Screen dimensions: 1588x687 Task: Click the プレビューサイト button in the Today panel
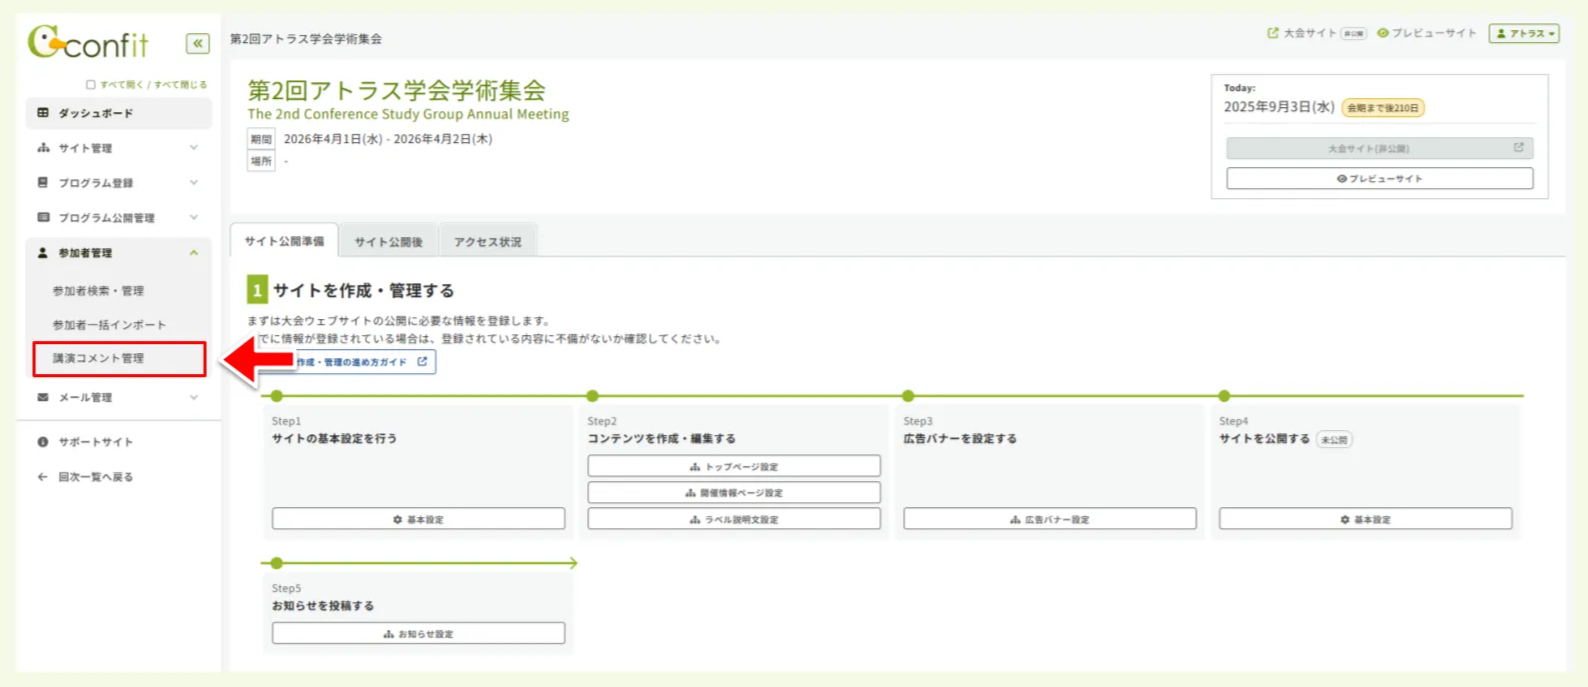coord(1379,178)
